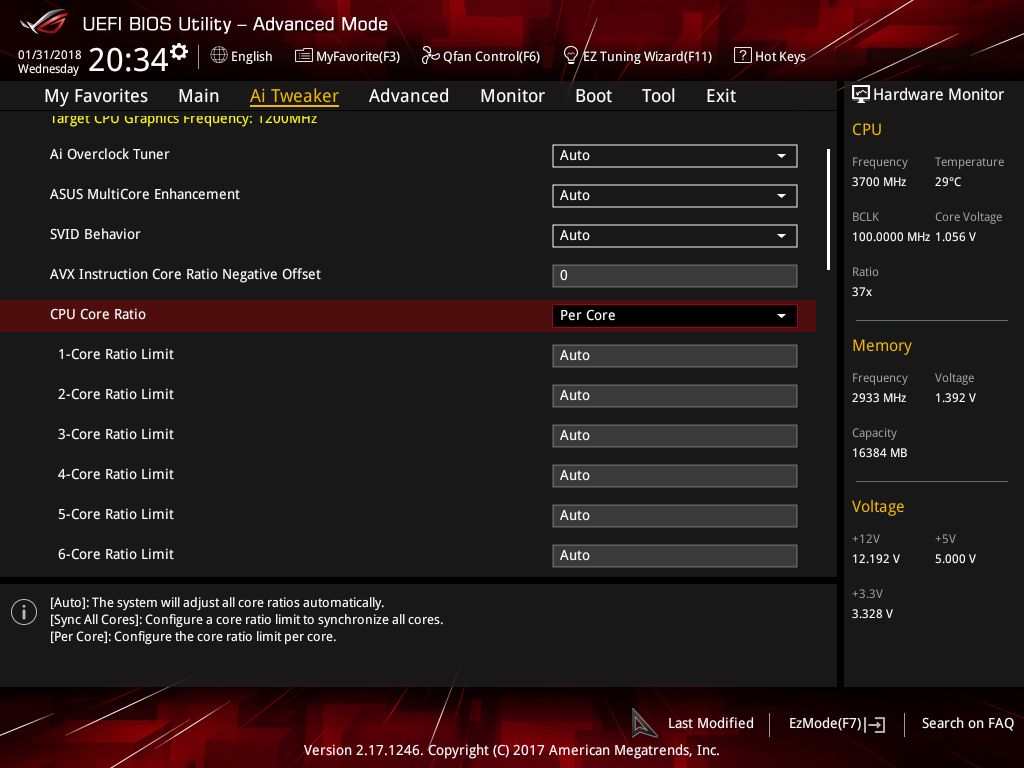Click the ROG logo icon
This screenshot has height=768, width=1024.
coord(44,22)
